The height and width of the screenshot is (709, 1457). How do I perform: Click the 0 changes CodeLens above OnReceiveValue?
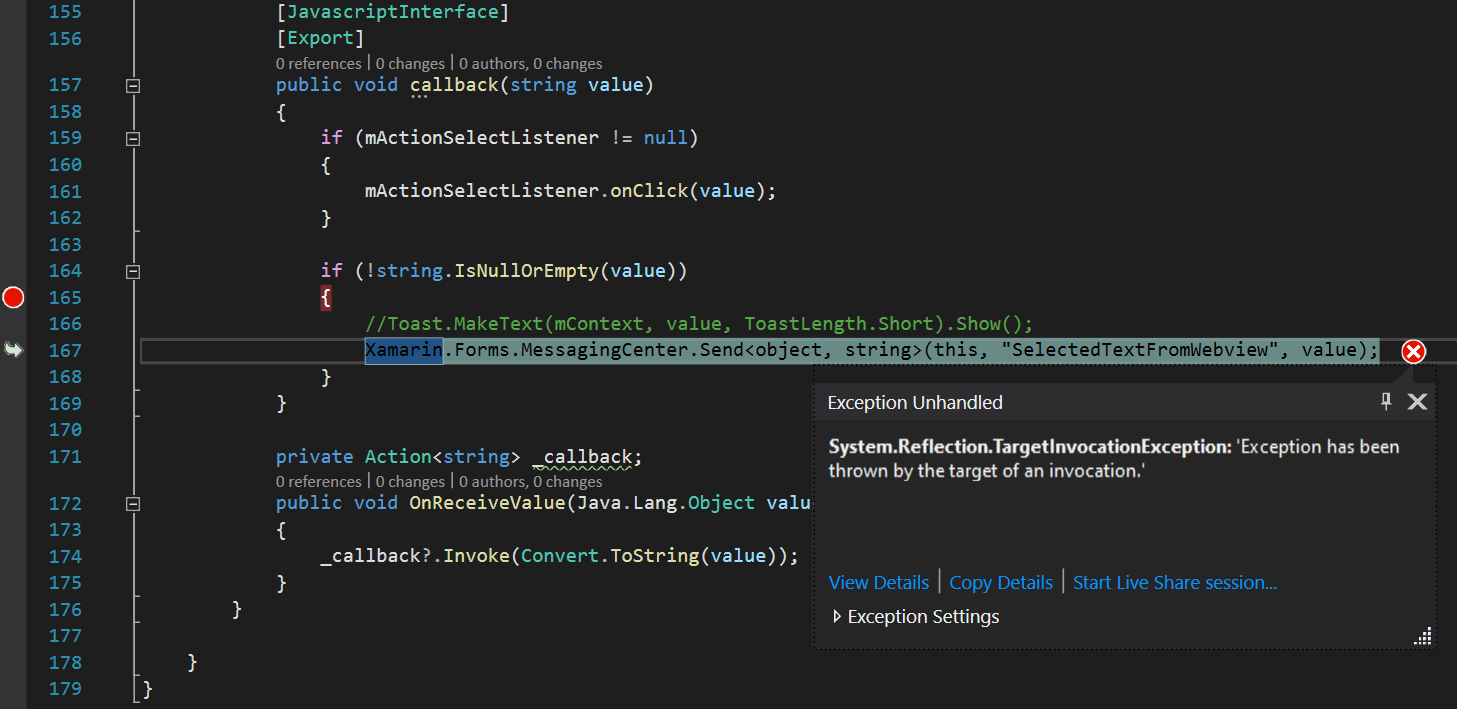[410, 481]
